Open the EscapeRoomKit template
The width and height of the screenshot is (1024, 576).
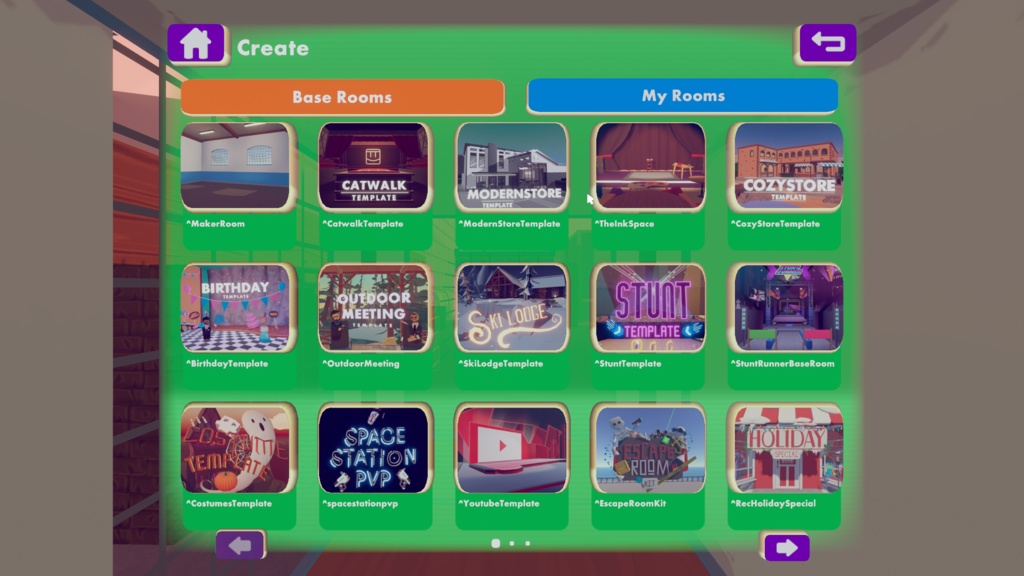tap(648, 448)
